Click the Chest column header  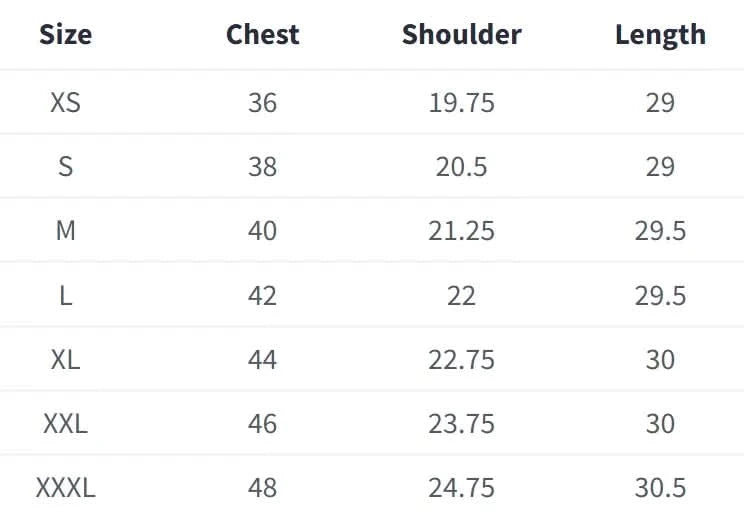pyautogui.click(x=262, y=35)
